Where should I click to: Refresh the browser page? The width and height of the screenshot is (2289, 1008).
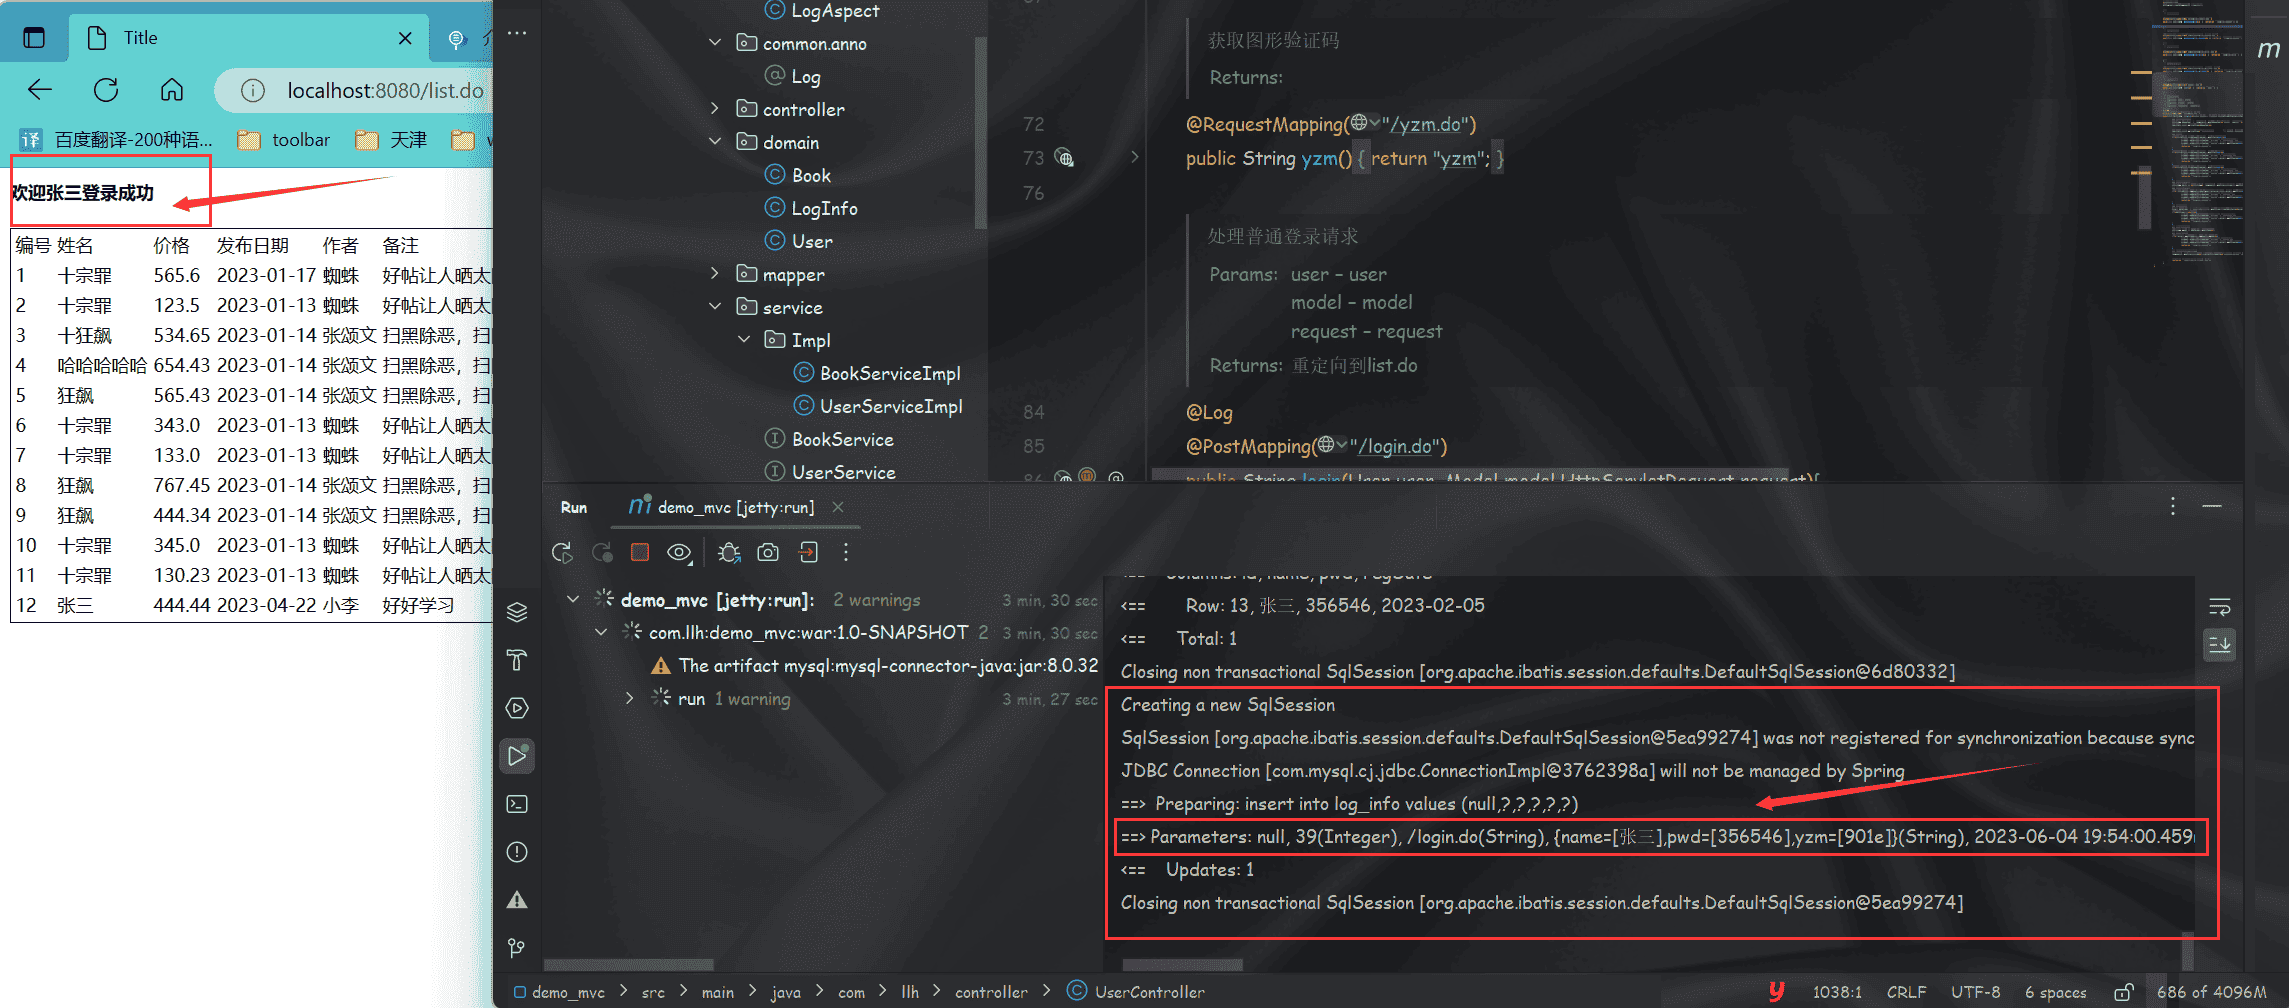coord(106,90)
